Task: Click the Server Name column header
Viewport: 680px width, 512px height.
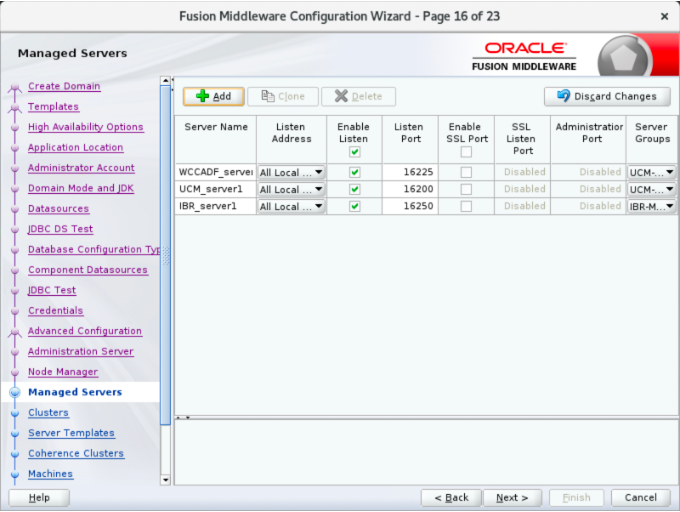Action: (x=216, y=139)
